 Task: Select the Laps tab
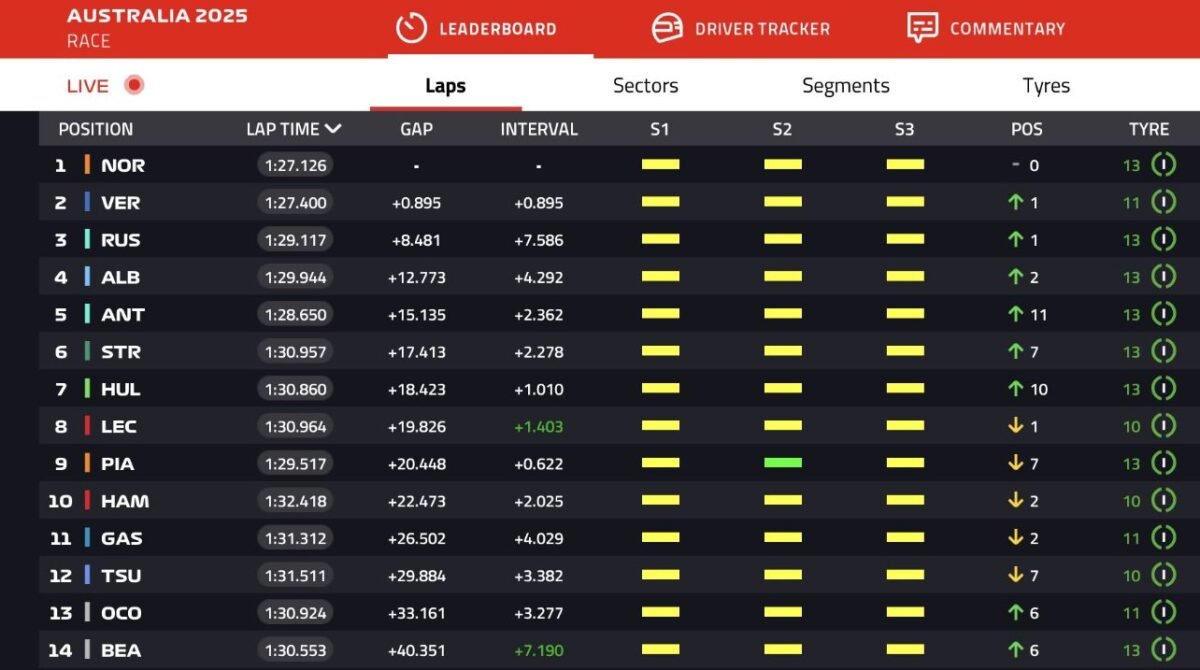(445, 86)
